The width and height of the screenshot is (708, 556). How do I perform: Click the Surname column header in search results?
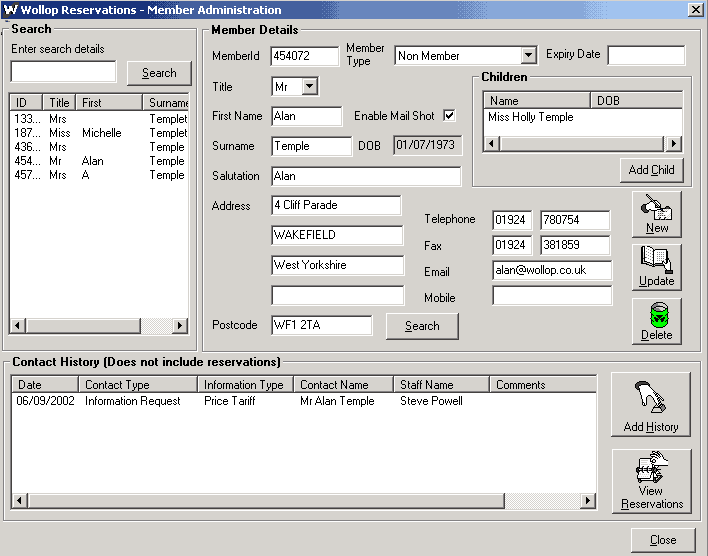tap(166, 103)
